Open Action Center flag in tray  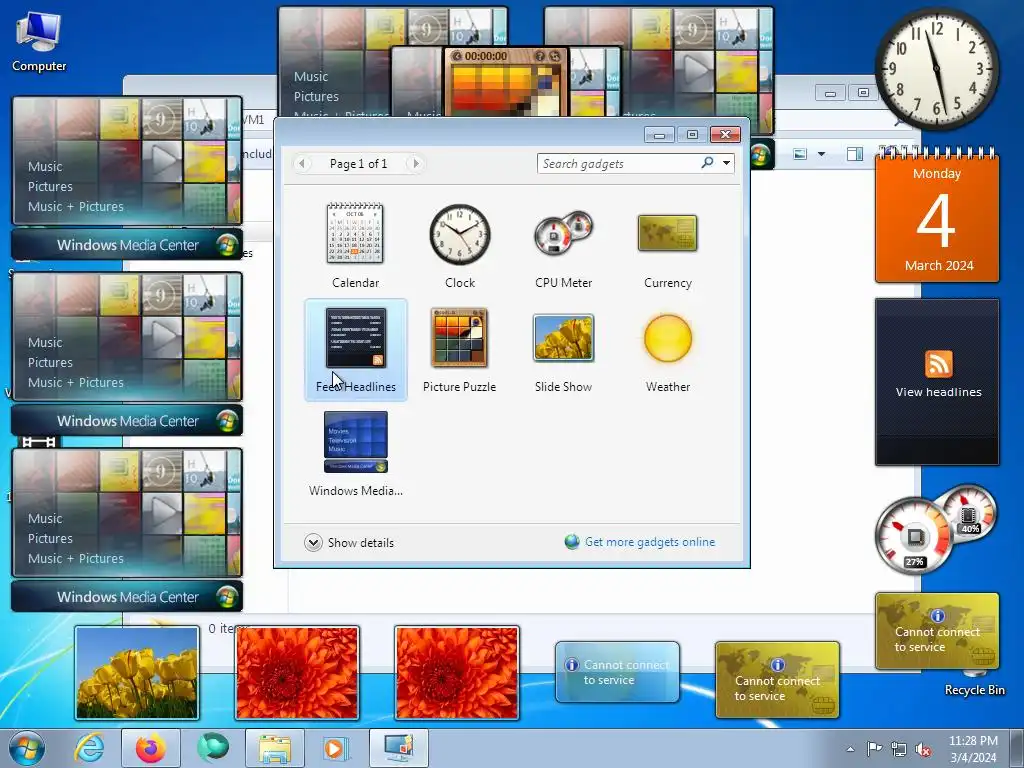[874, 749]
